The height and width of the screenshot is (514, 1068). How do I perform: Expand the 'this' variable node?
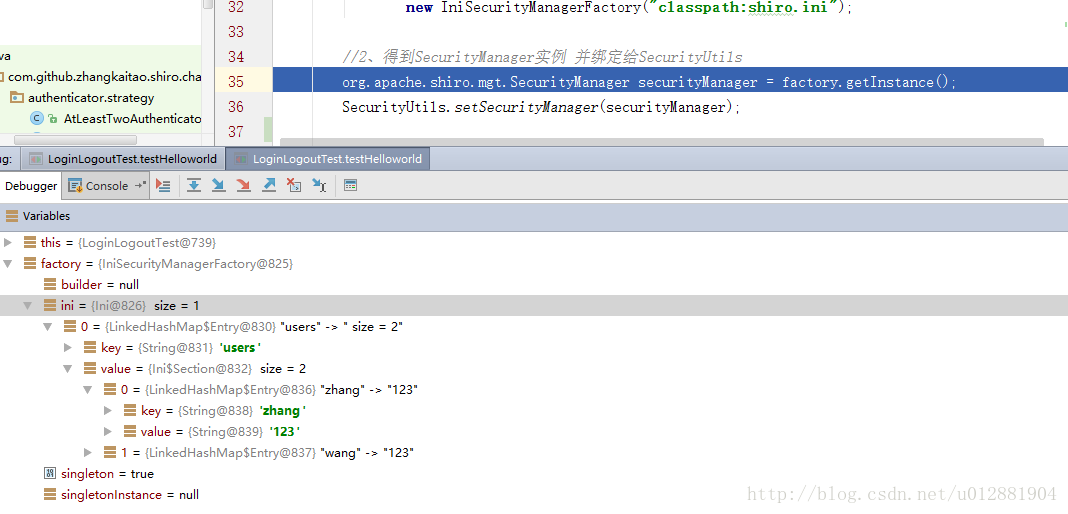coord(7,242)
